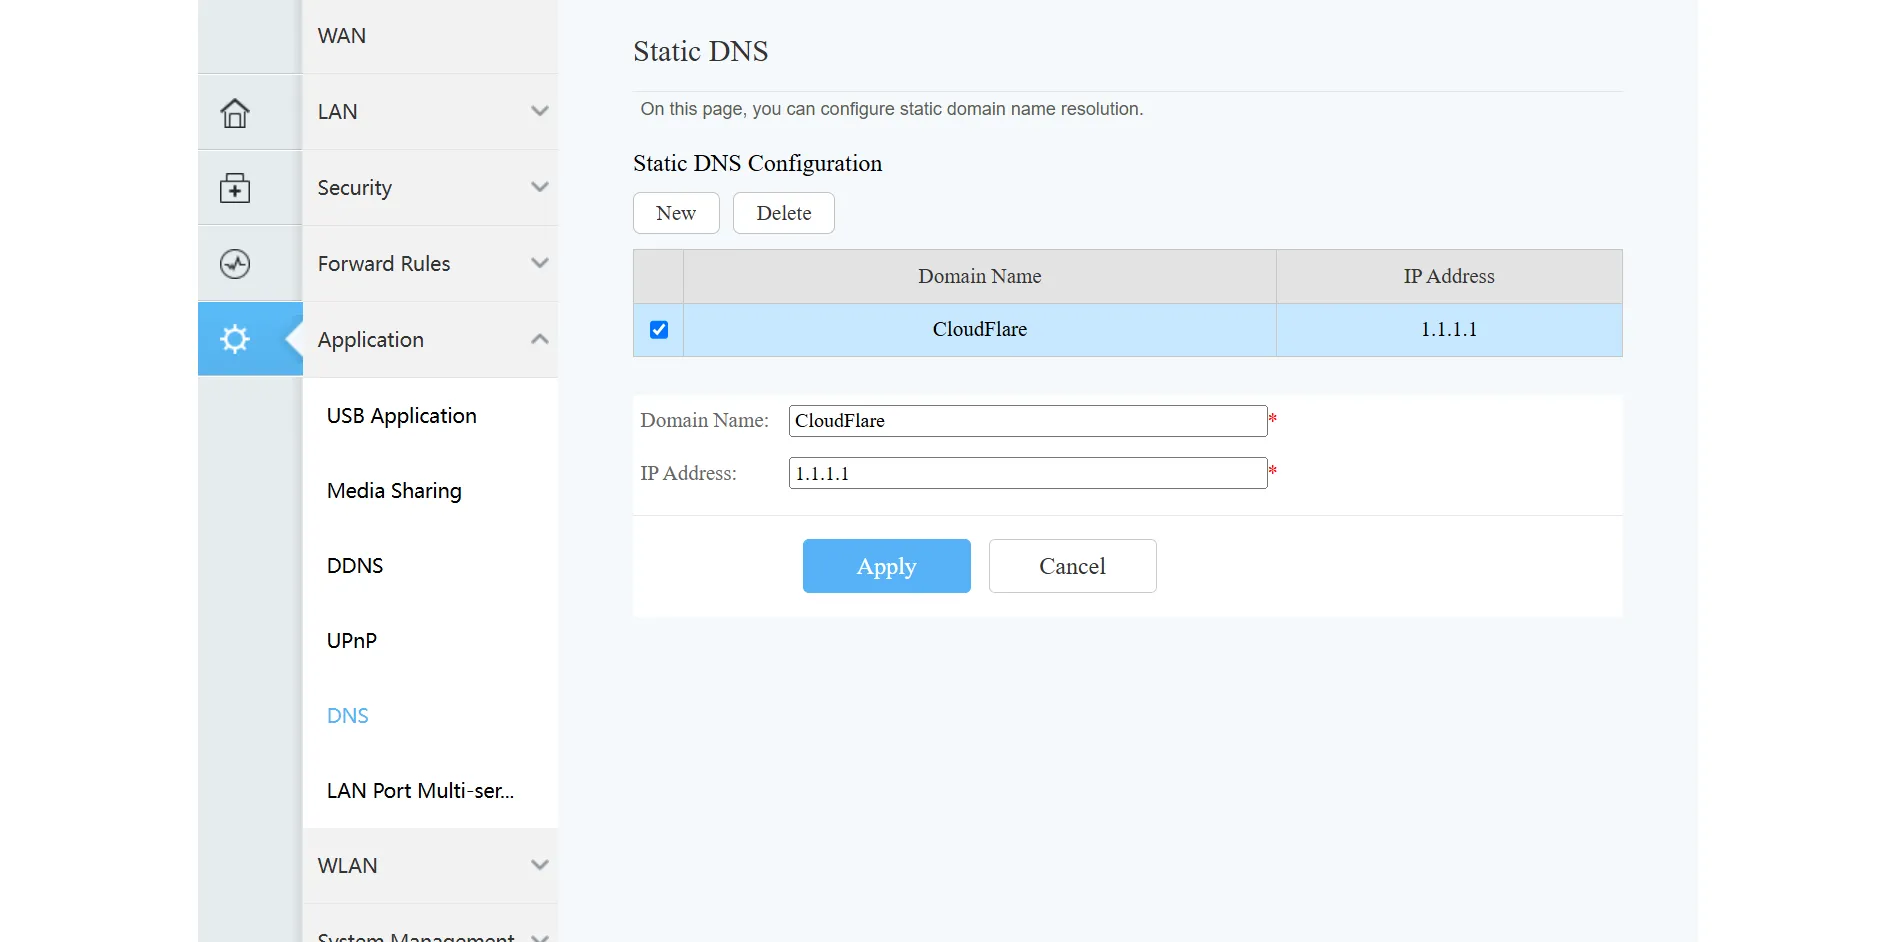Viewport: 1900px width, 942px height.
Task: Open the diagnostics gauge icon
Action: [x=235, y=263]
